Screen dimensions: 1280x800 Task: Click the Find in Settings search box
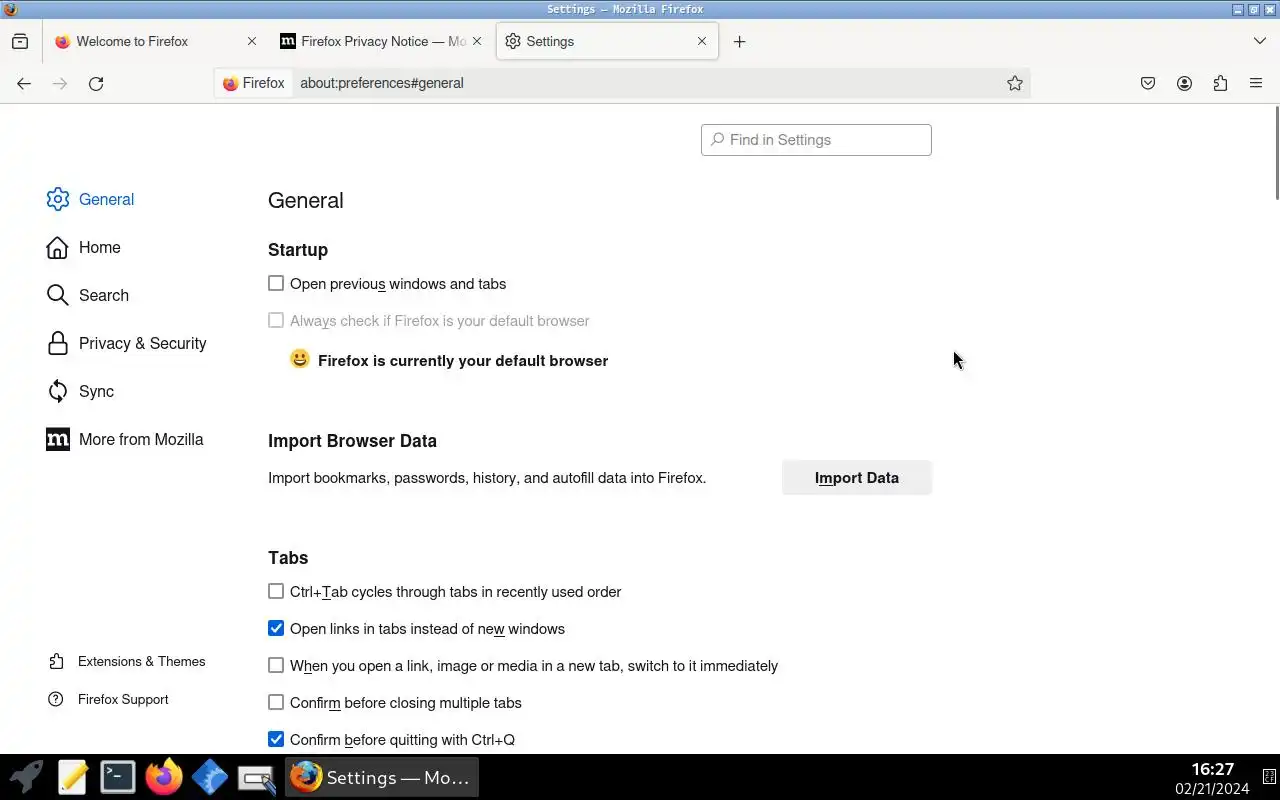(816, 140)
